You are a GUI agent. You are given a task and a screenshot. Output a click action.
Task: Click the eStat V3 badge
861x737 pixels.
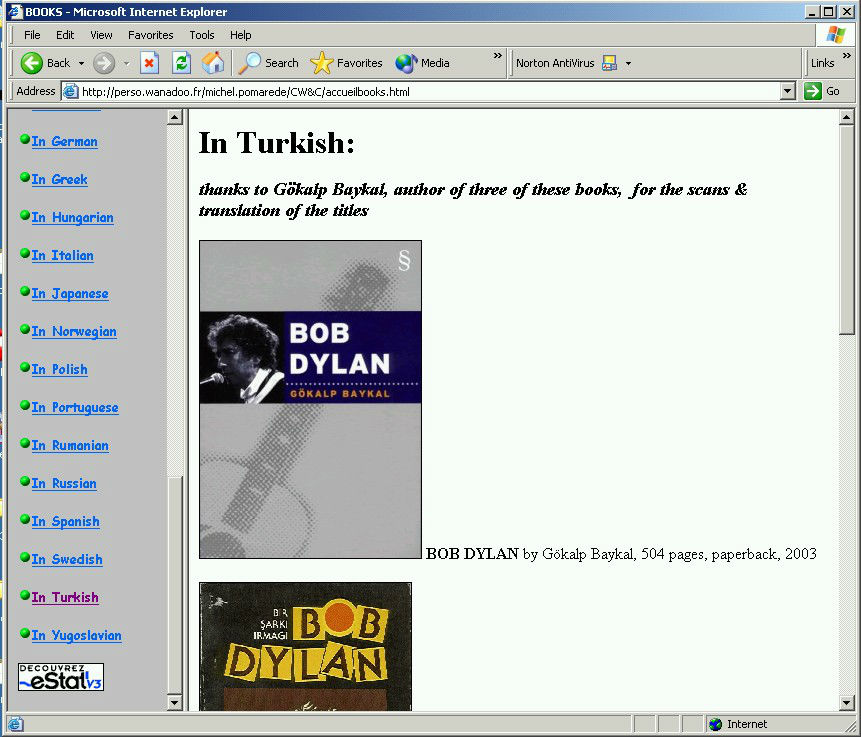[61, 677]
